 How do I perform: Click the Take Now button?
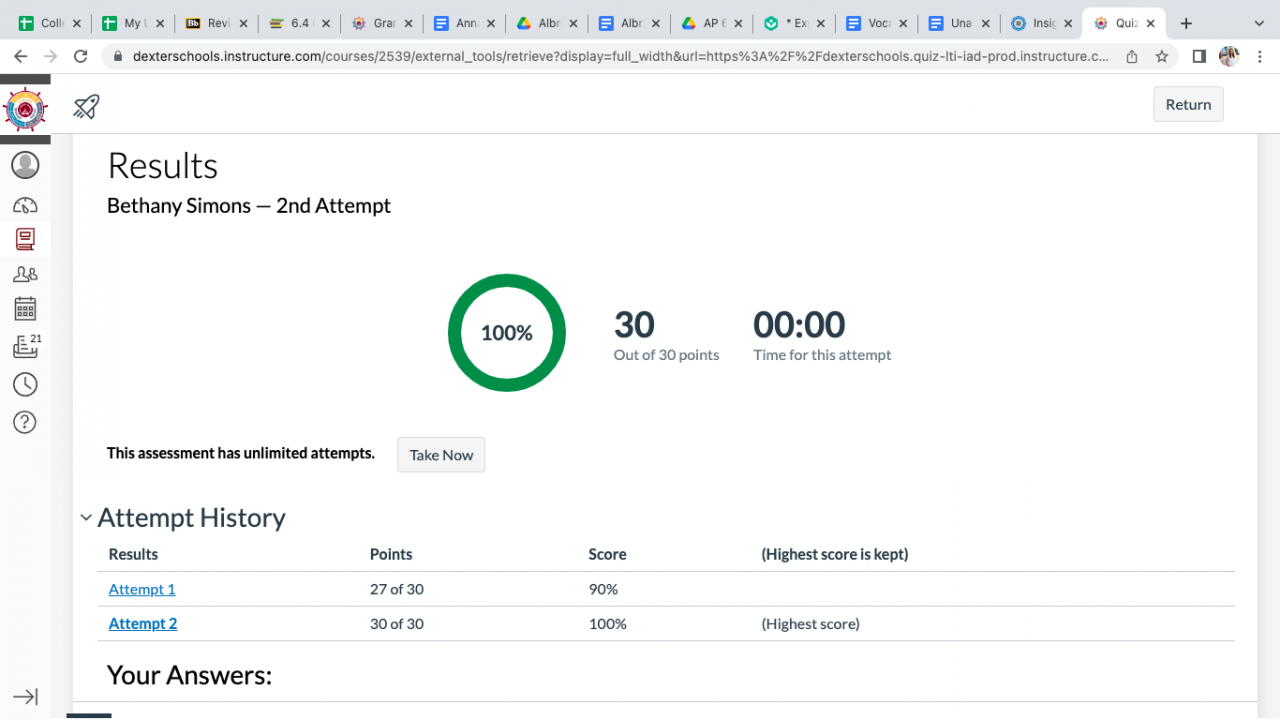(441, 455)
